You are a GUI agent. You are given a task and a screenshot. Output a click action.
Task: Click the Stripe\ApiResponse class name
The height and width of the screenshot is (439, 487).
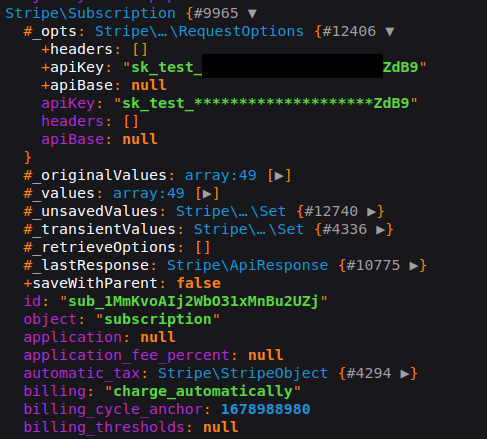pyautogui.click(x=248, y=266)
